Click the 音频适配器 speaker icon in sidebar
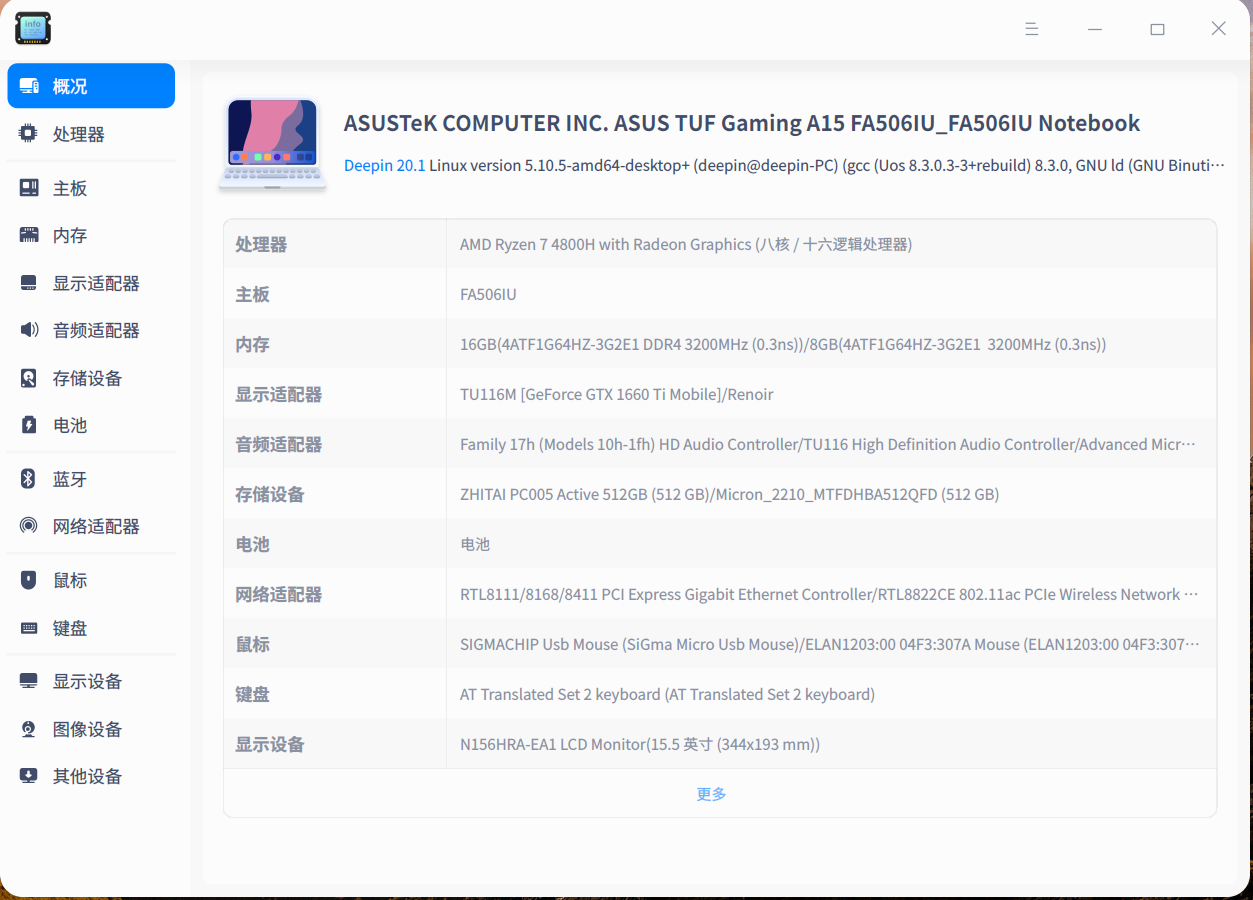Image resolution: width=1253 pixels, height=900 pixels. coord(29,330)
